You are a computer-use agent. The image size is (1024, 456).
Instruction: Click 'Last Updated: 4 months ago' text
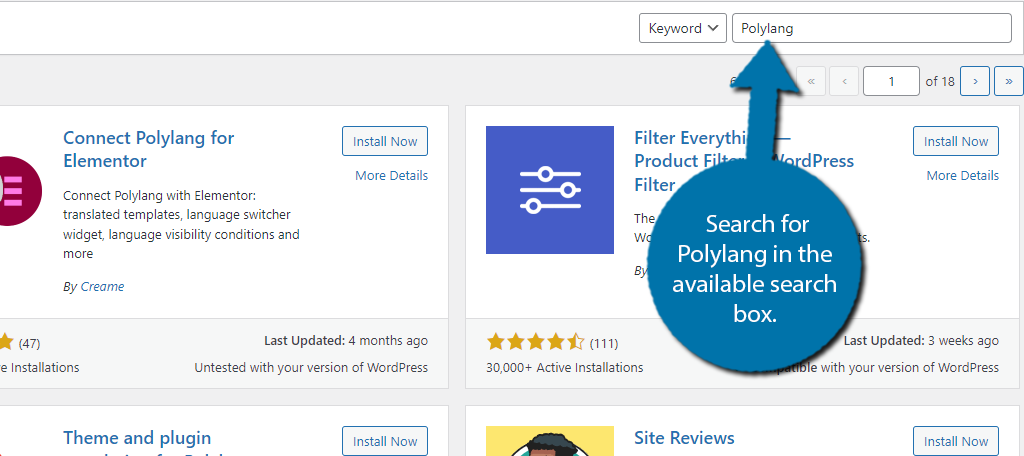[346, 340]
